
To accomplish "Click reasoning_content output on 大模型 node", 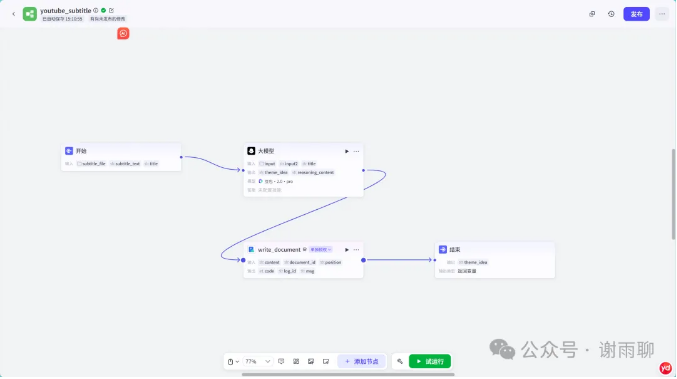I will click(313, 172).
